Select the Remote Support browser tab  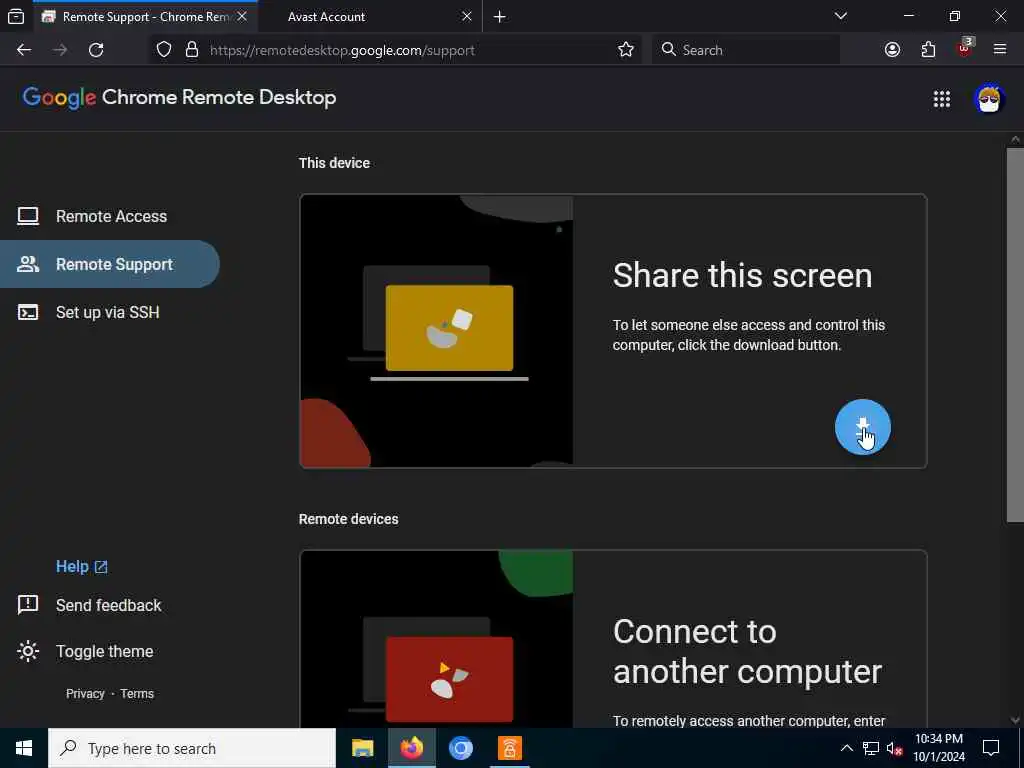click(145, 17)
